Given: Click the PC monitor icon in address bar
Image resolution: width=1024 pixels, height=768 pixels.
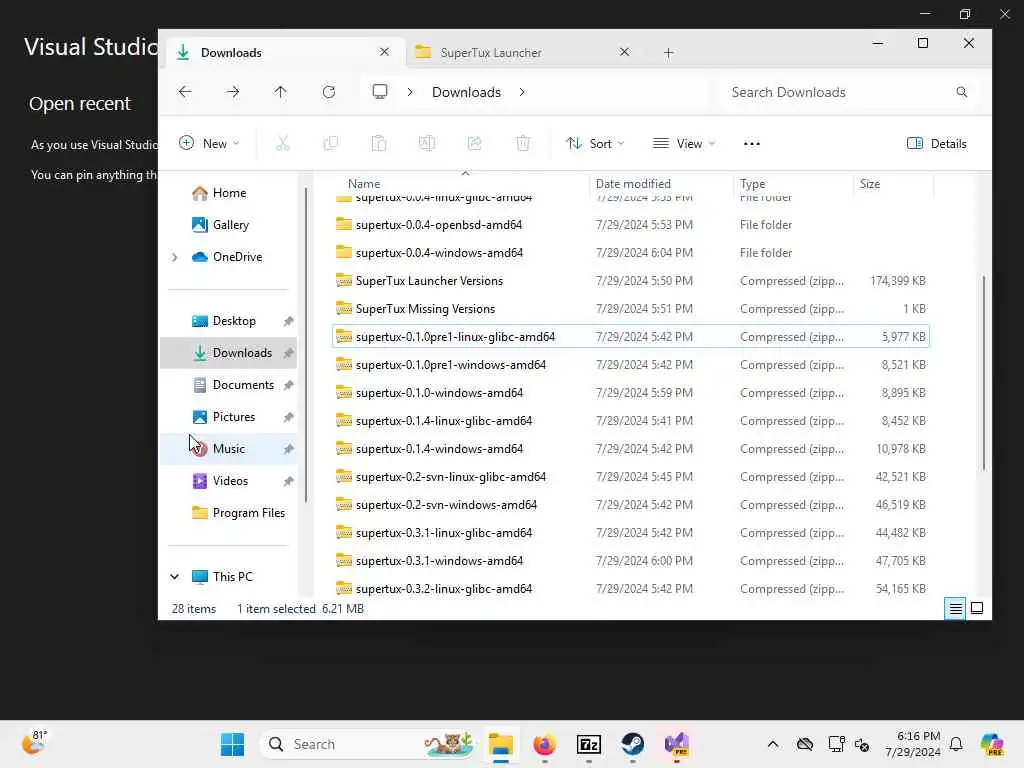Looking at the screenshot, I should [379, 91].
